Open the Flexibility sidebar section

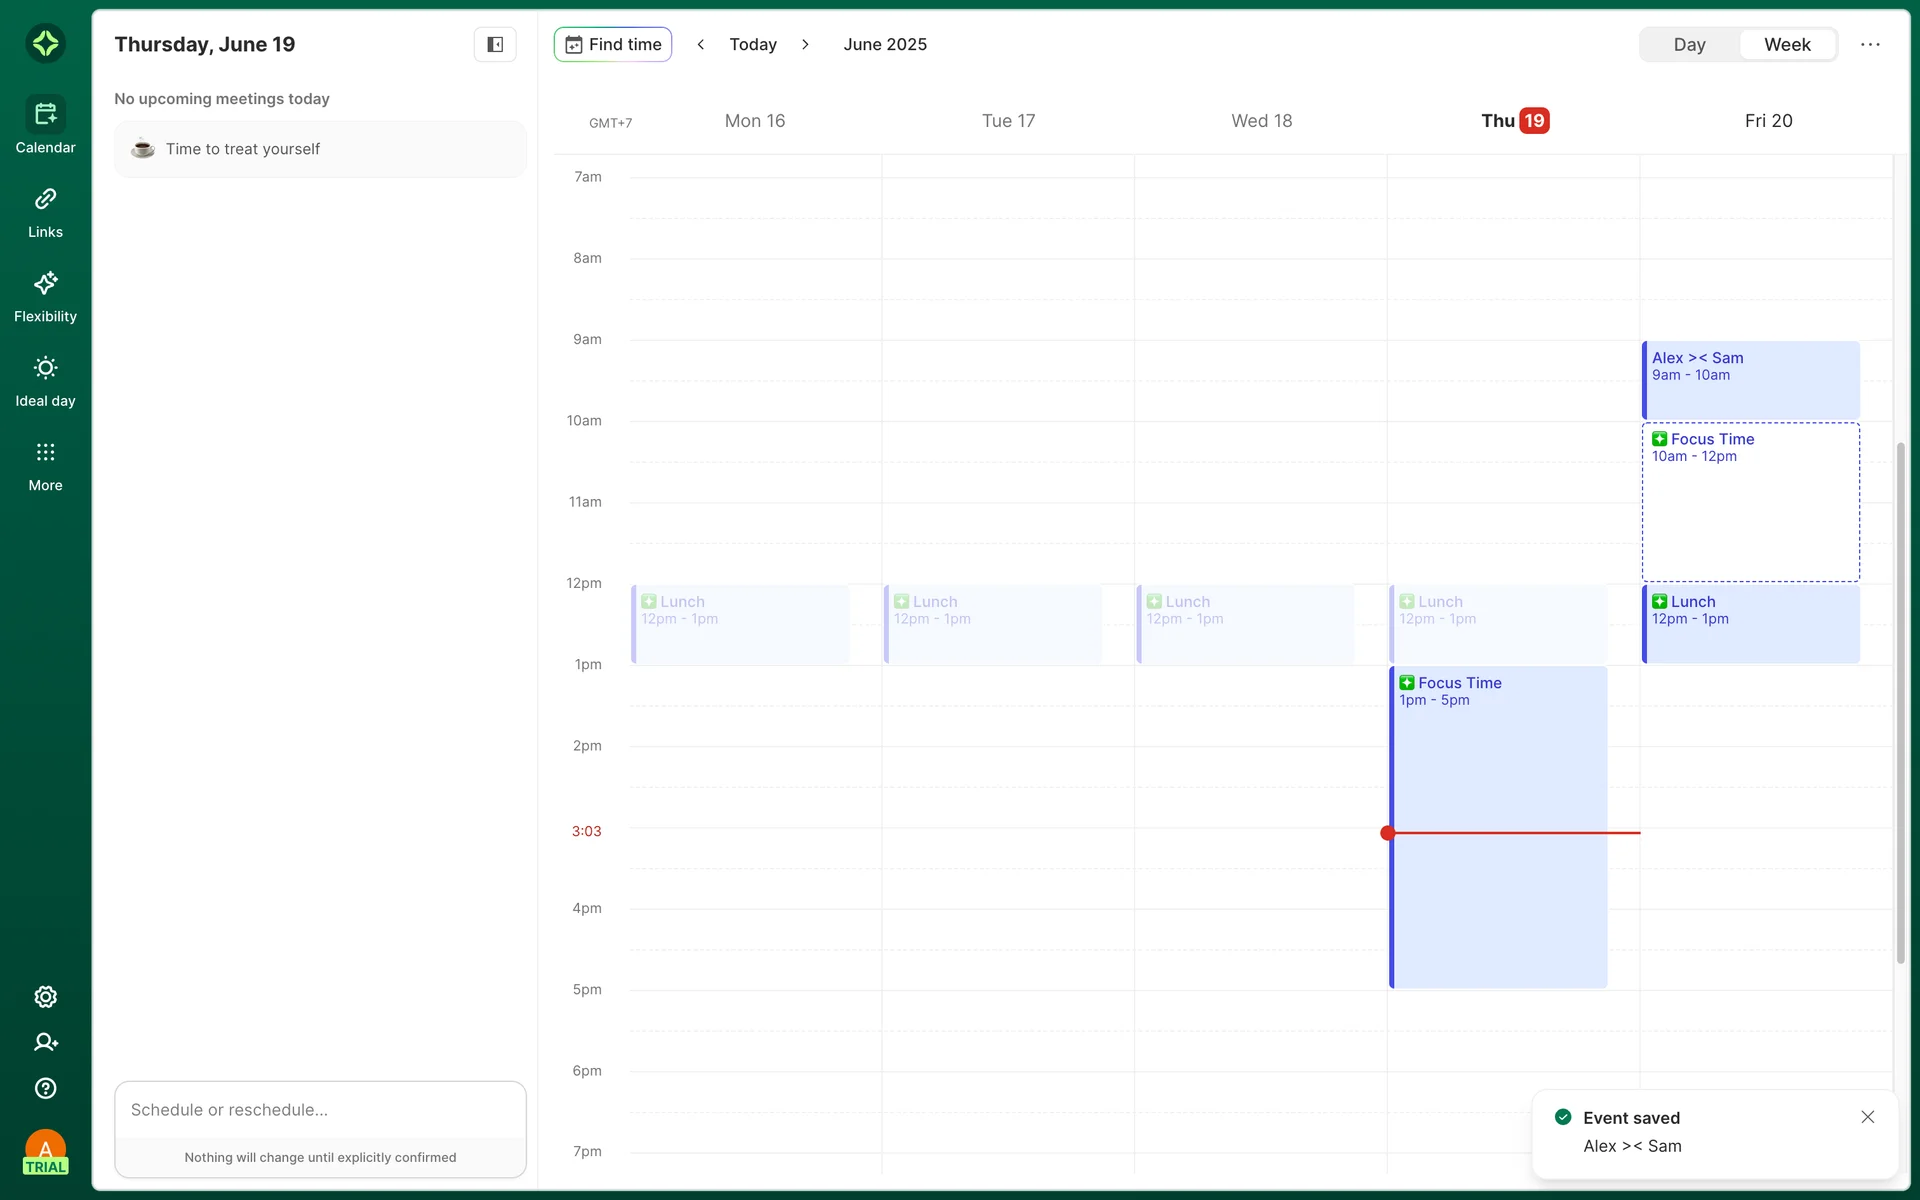45,296
